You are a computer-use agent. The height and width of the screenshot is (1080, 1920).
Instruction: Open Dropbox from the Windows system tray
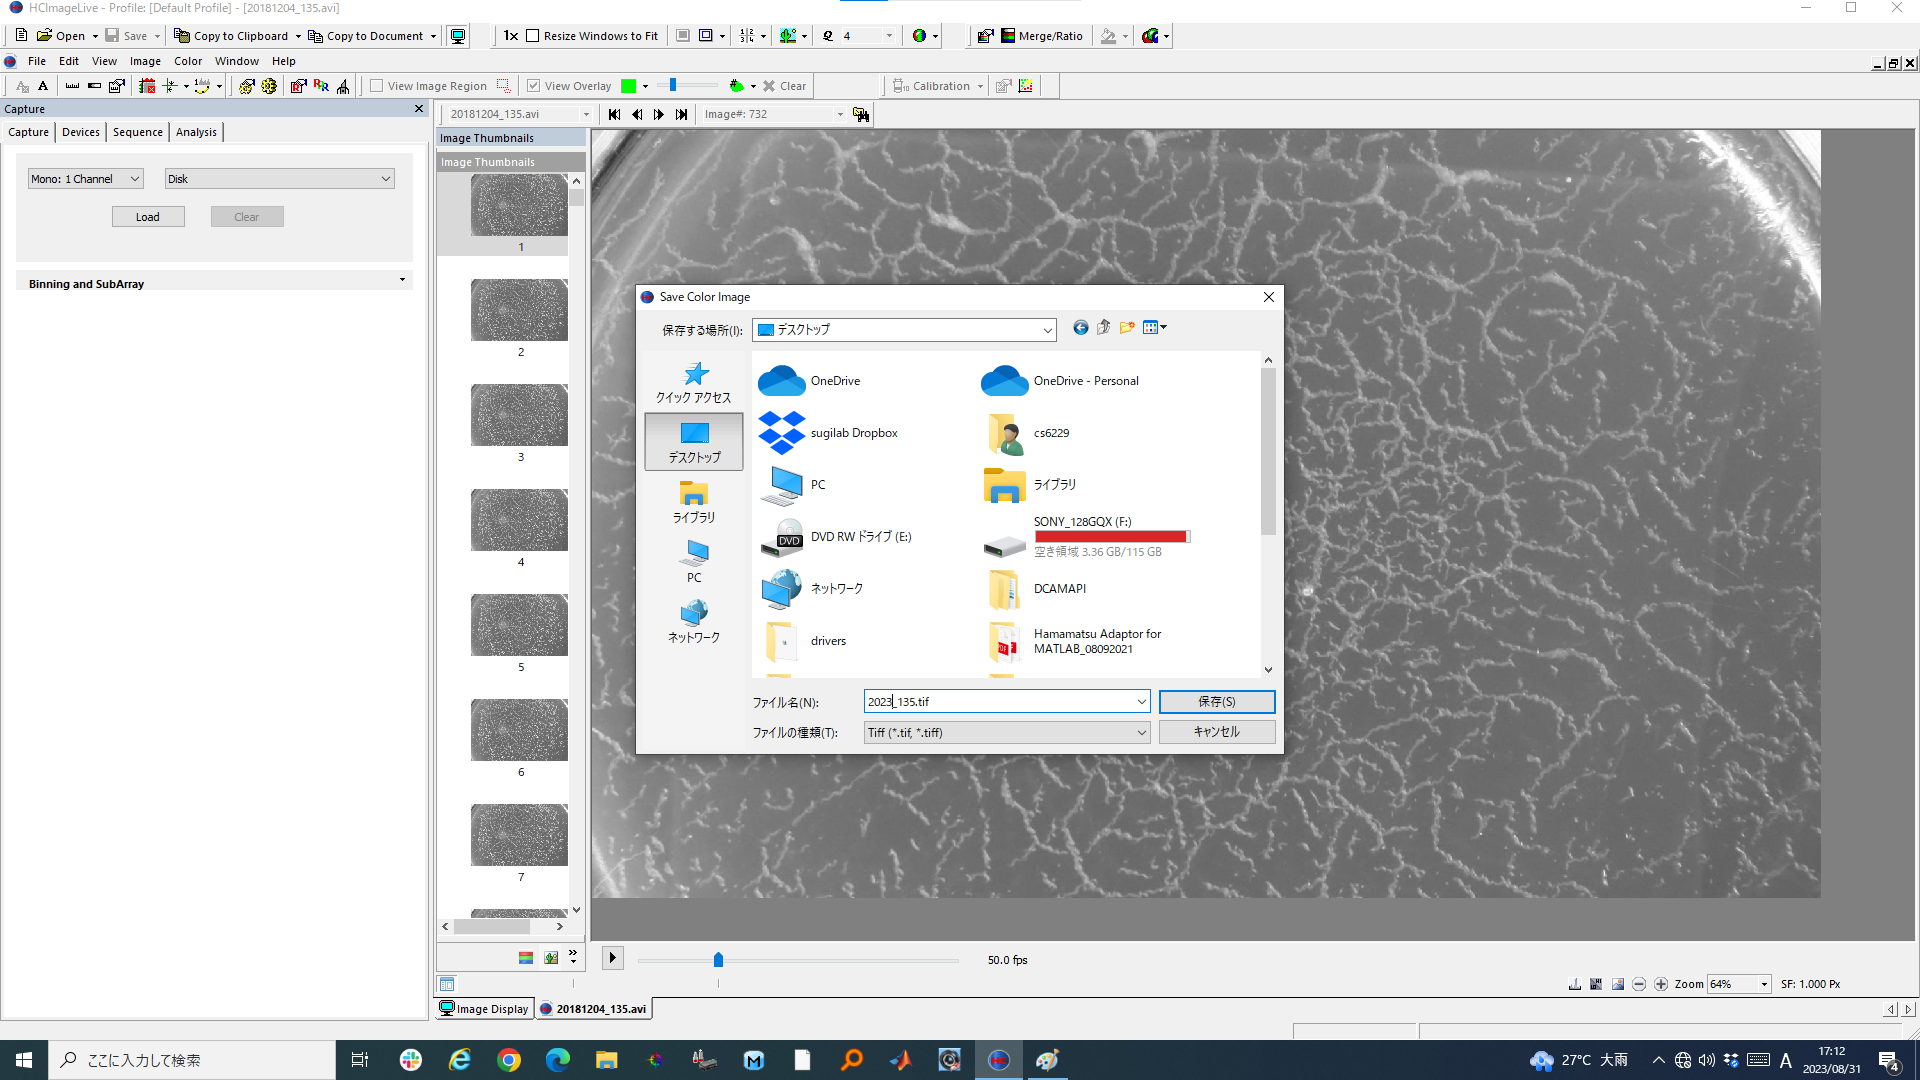click(x=1731, y=1060)
